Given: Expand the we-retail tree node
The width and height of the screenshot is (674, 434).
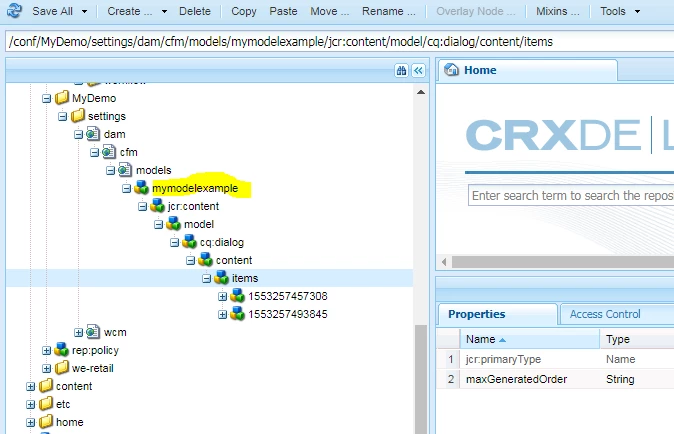Looking at the screenshot, I should click(x=46, y=369).
